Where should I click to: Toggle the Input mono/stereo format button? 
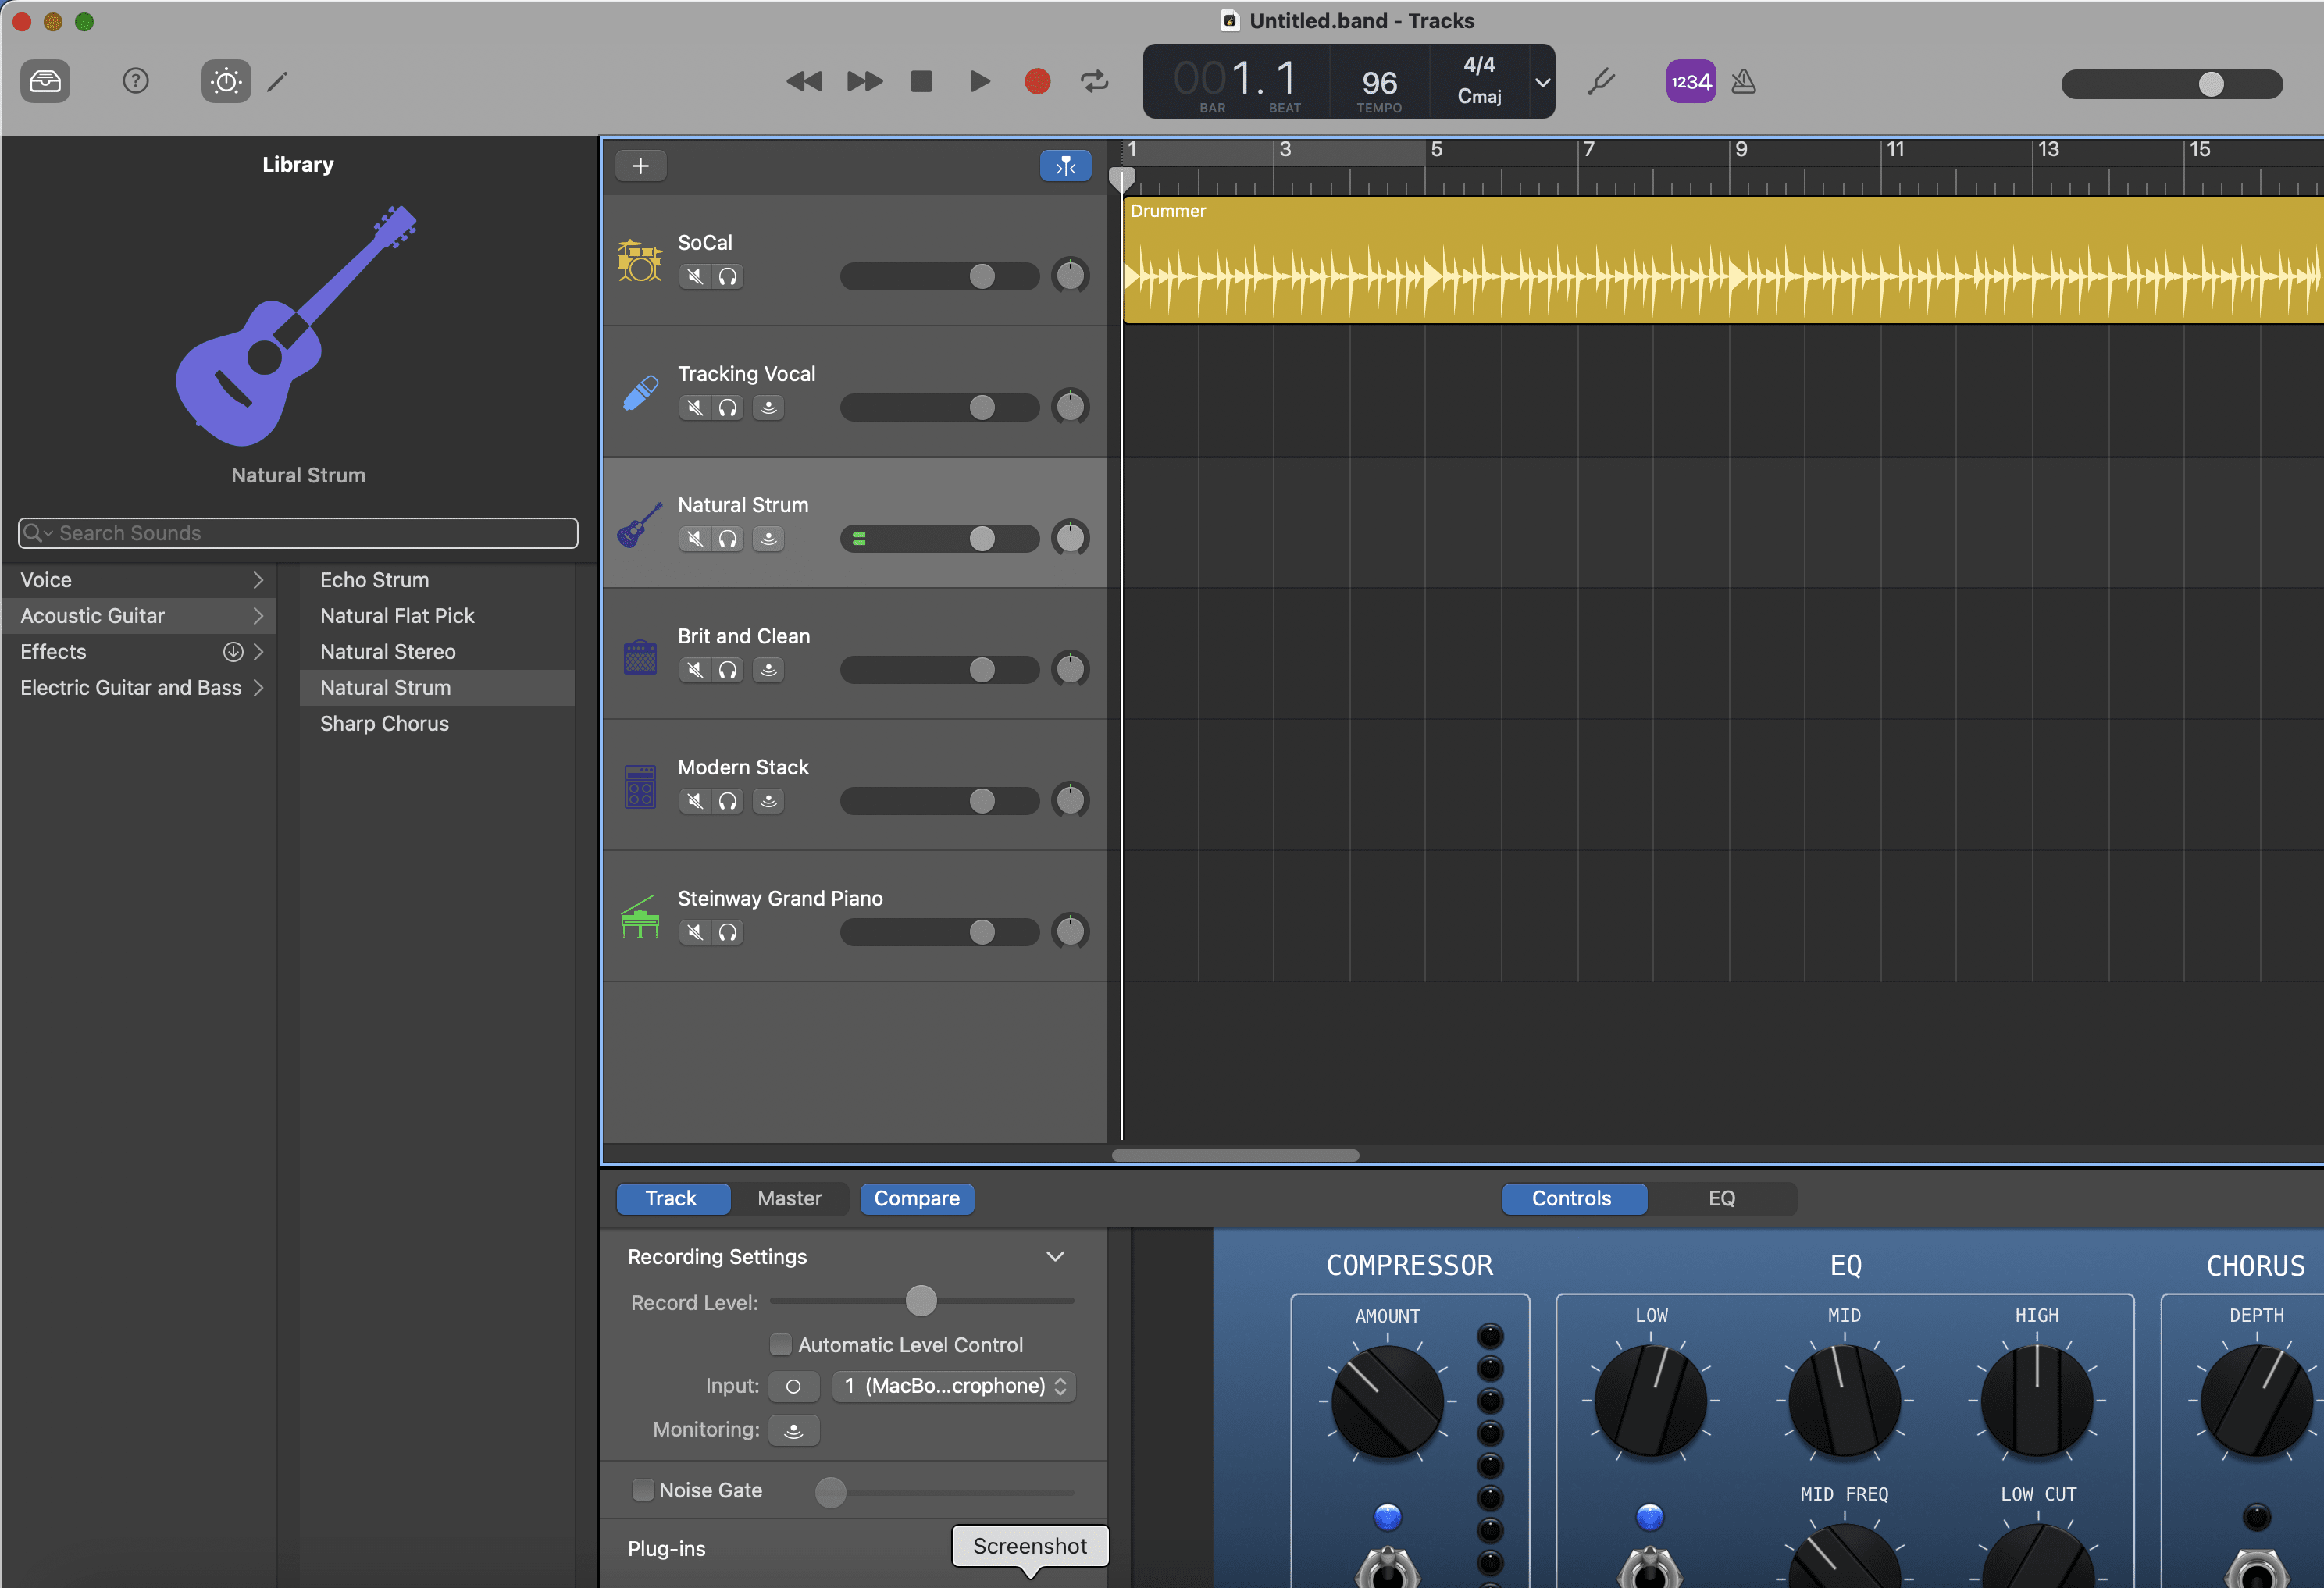click(x=794, y=1386)
